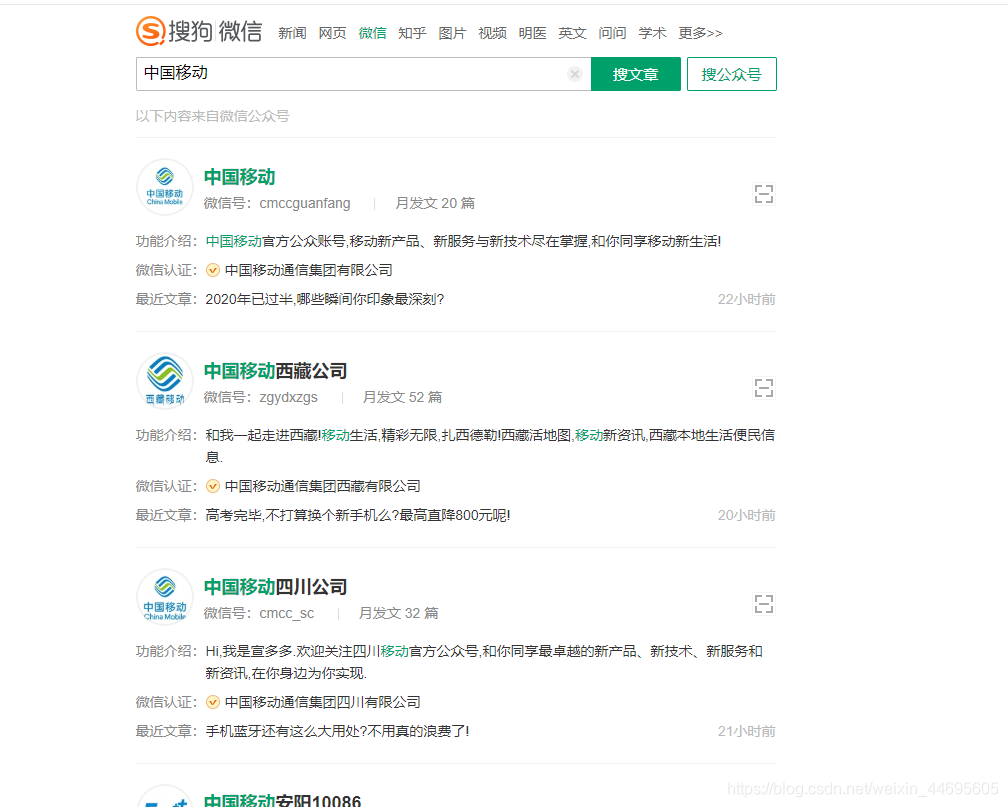Show QR code for 中国移动西藏公司
1008x807 pixels.
click(x=764, y=388)
